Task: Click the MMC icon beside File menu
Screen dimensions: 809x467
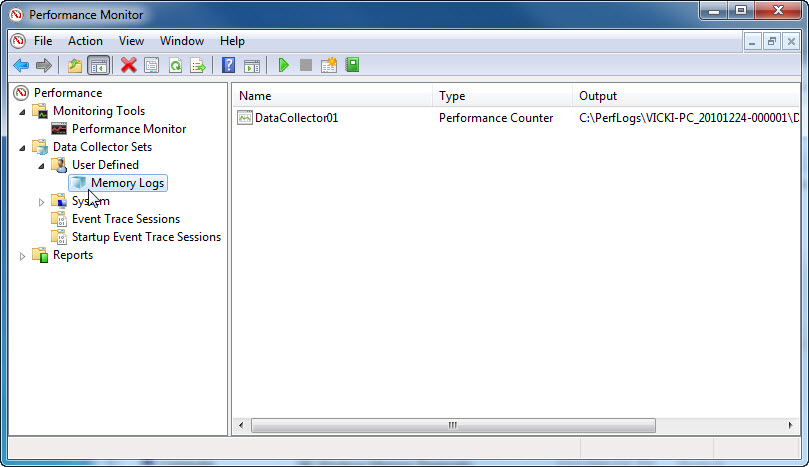Action: coord(18,41)
